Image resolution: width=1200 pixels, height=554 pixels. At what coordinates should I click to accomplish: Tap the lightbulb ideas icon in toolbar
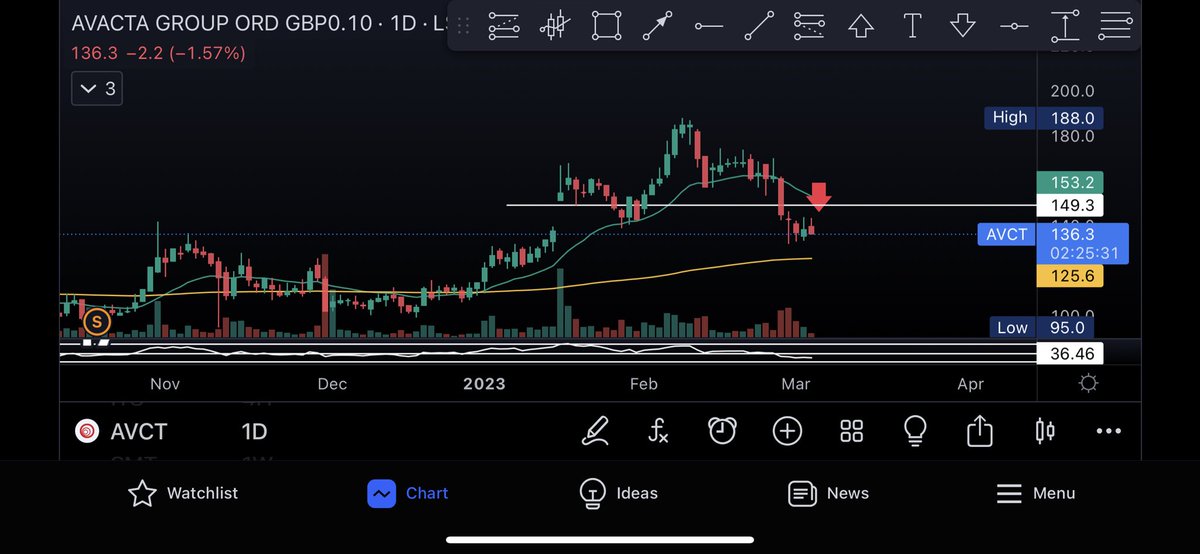click(915, 431)
